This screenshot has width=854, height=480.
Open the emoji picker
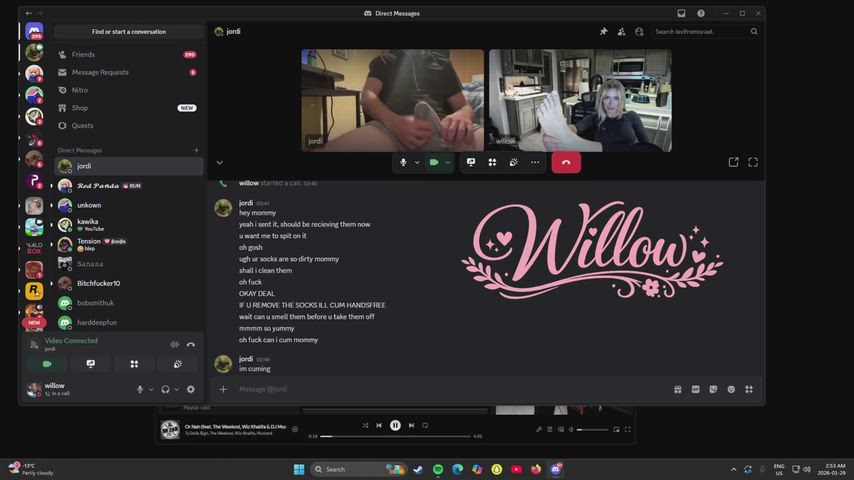tap(731, 389)
